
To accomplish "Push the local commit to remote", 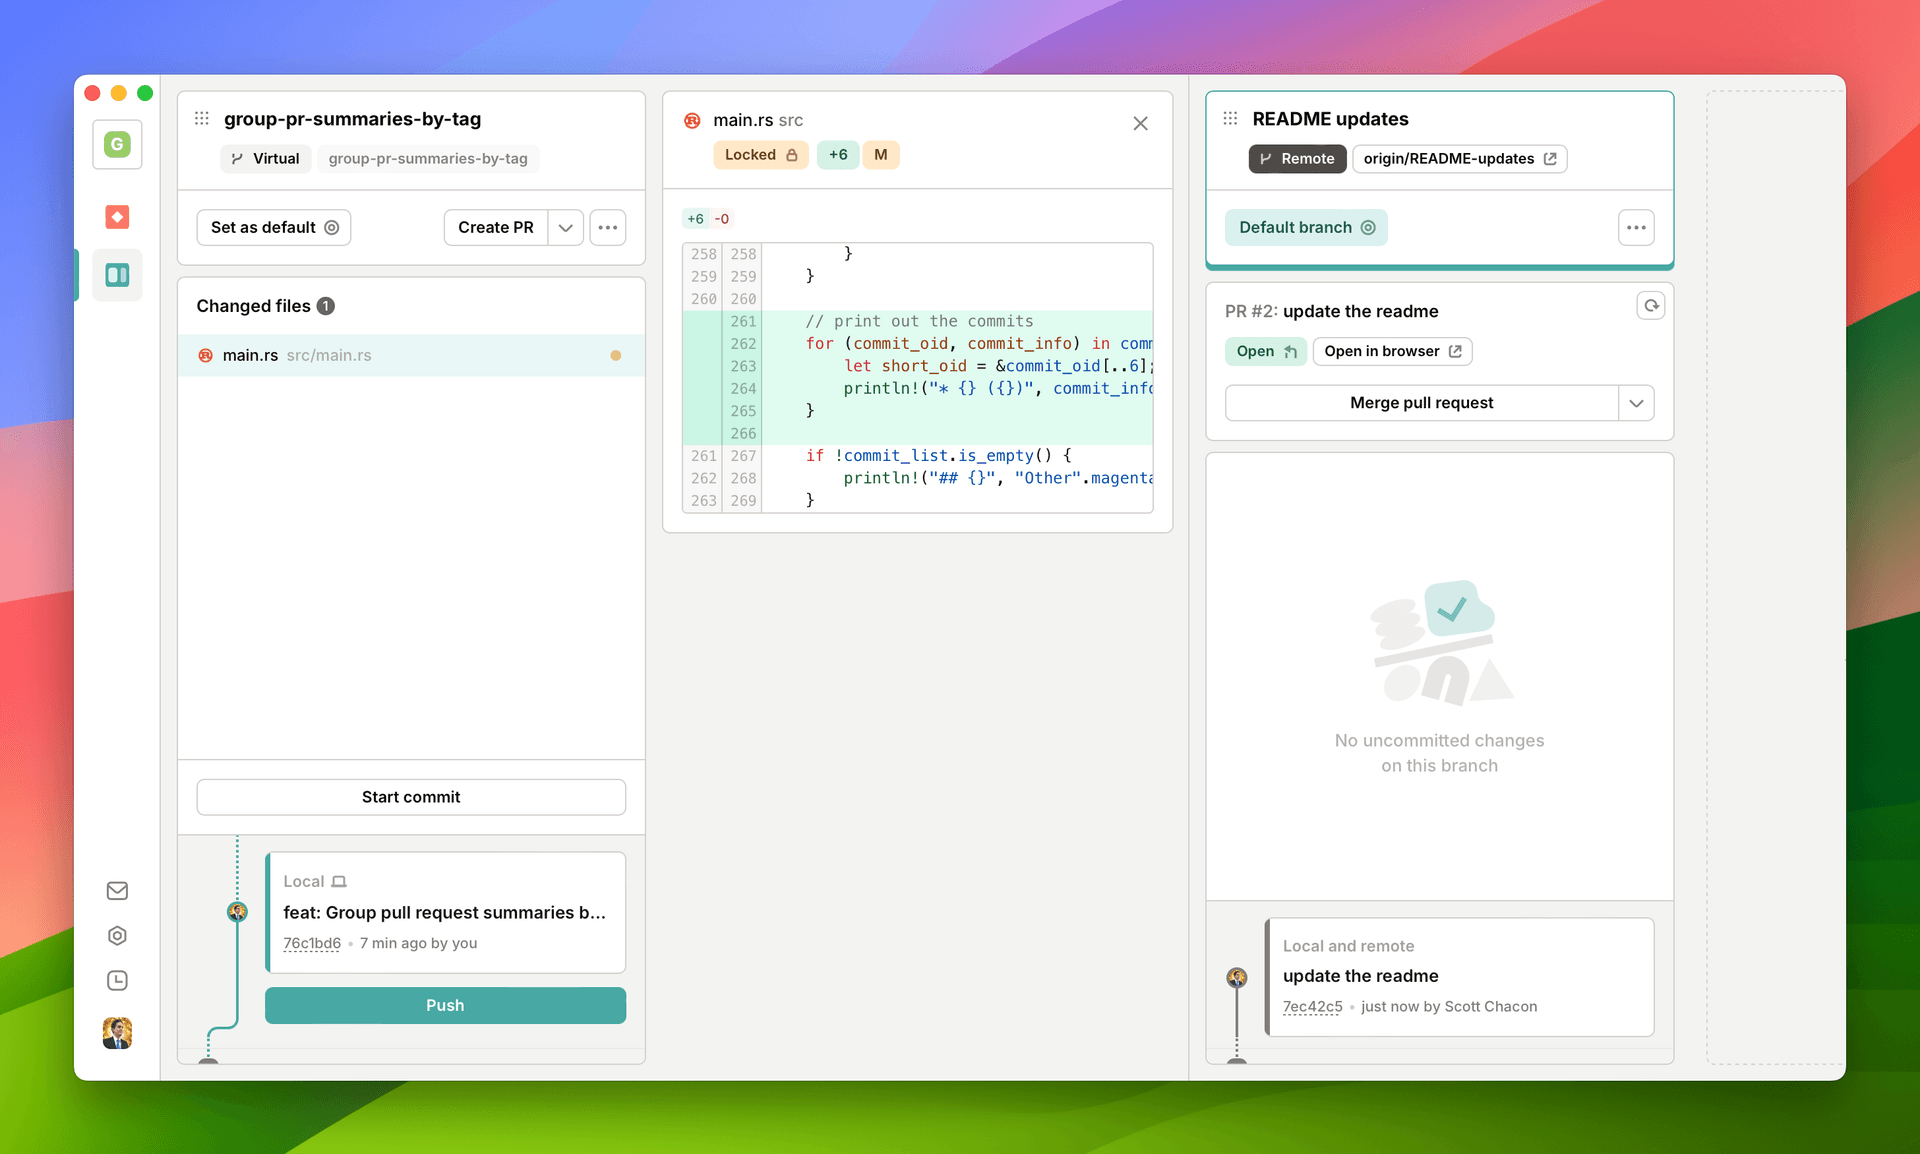I will (445, 1005).
